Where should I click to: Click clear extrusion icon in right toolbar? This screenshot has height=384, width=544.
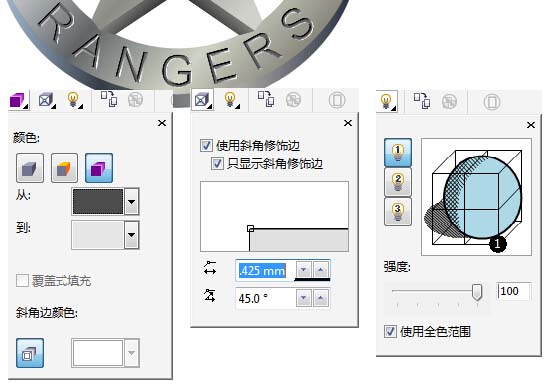(449, 102)
